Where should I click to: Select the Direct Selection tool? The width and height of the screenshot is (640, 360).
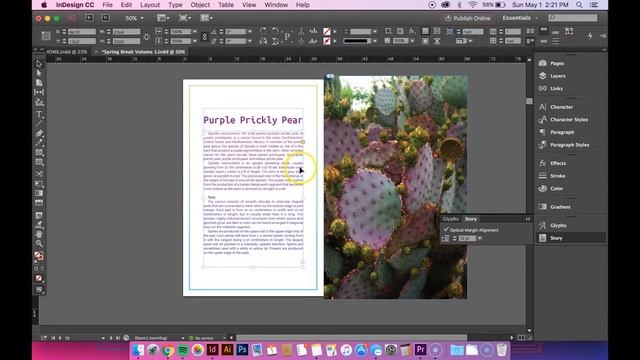pyautogui.click(x=39, y=73)
